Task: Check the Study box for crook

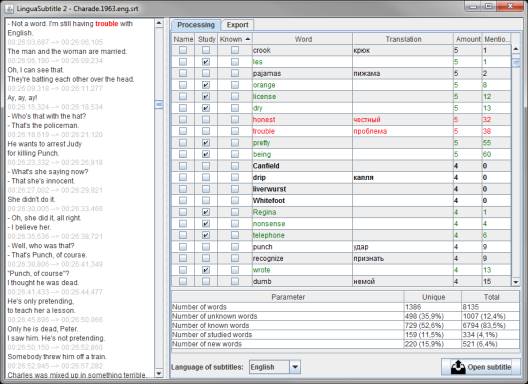Action: pos(206,50)
